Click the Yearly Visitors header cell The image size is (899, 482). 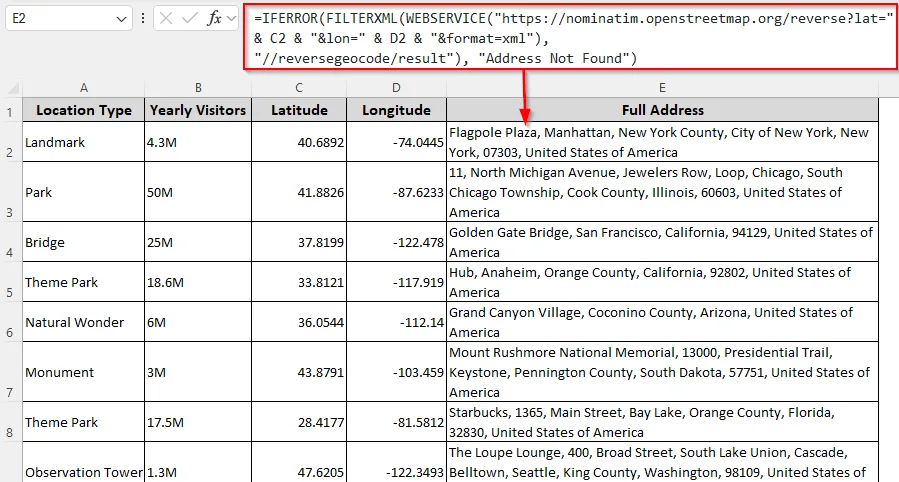tap(198, 110)
